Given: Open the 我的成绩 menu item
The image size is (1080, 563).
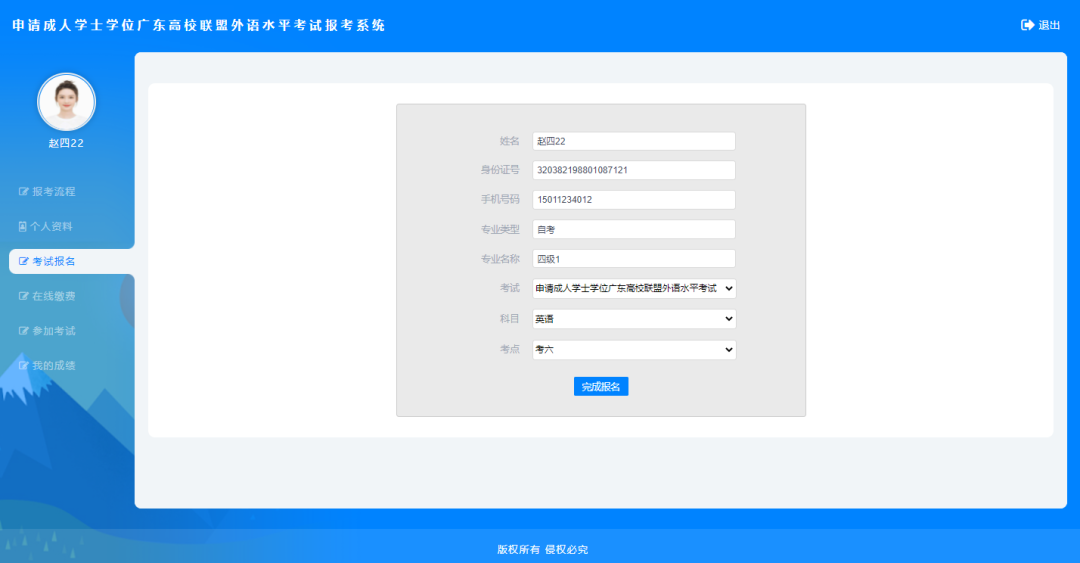Looking at the screenshot, I should pos(53,366).
